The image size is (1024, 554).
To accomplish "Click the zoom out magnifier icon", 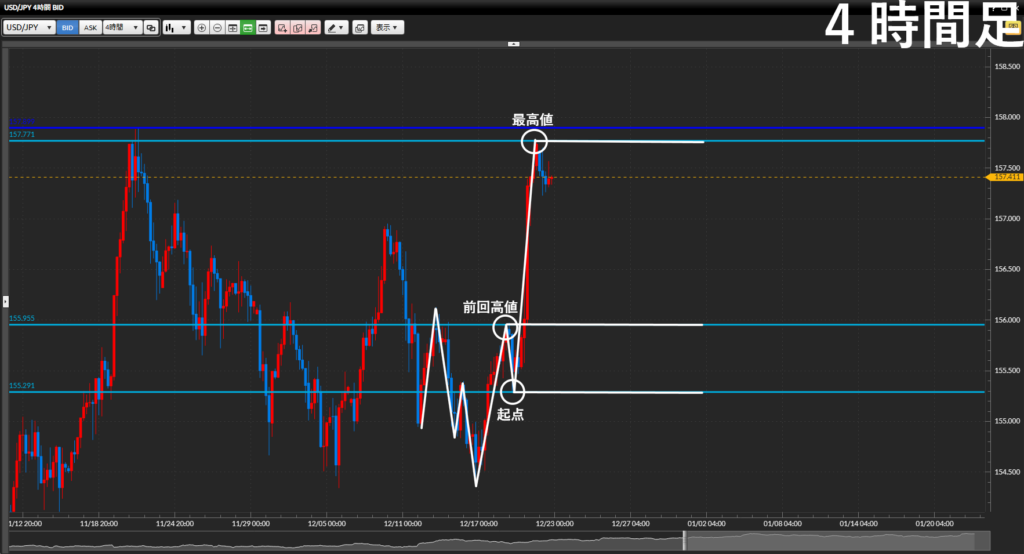I will (x=218, y=28).
